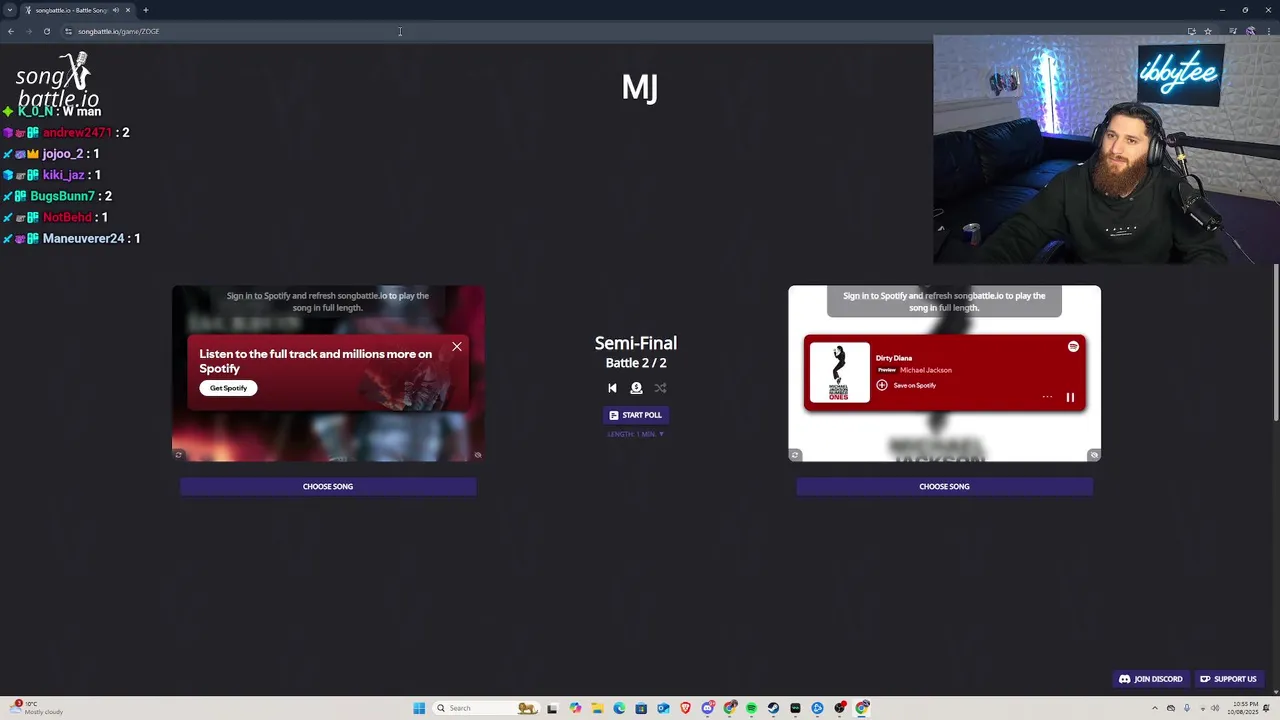Click the MJ bracket title text
This screenshot has width=1280, height=720.
pos(640,88)
